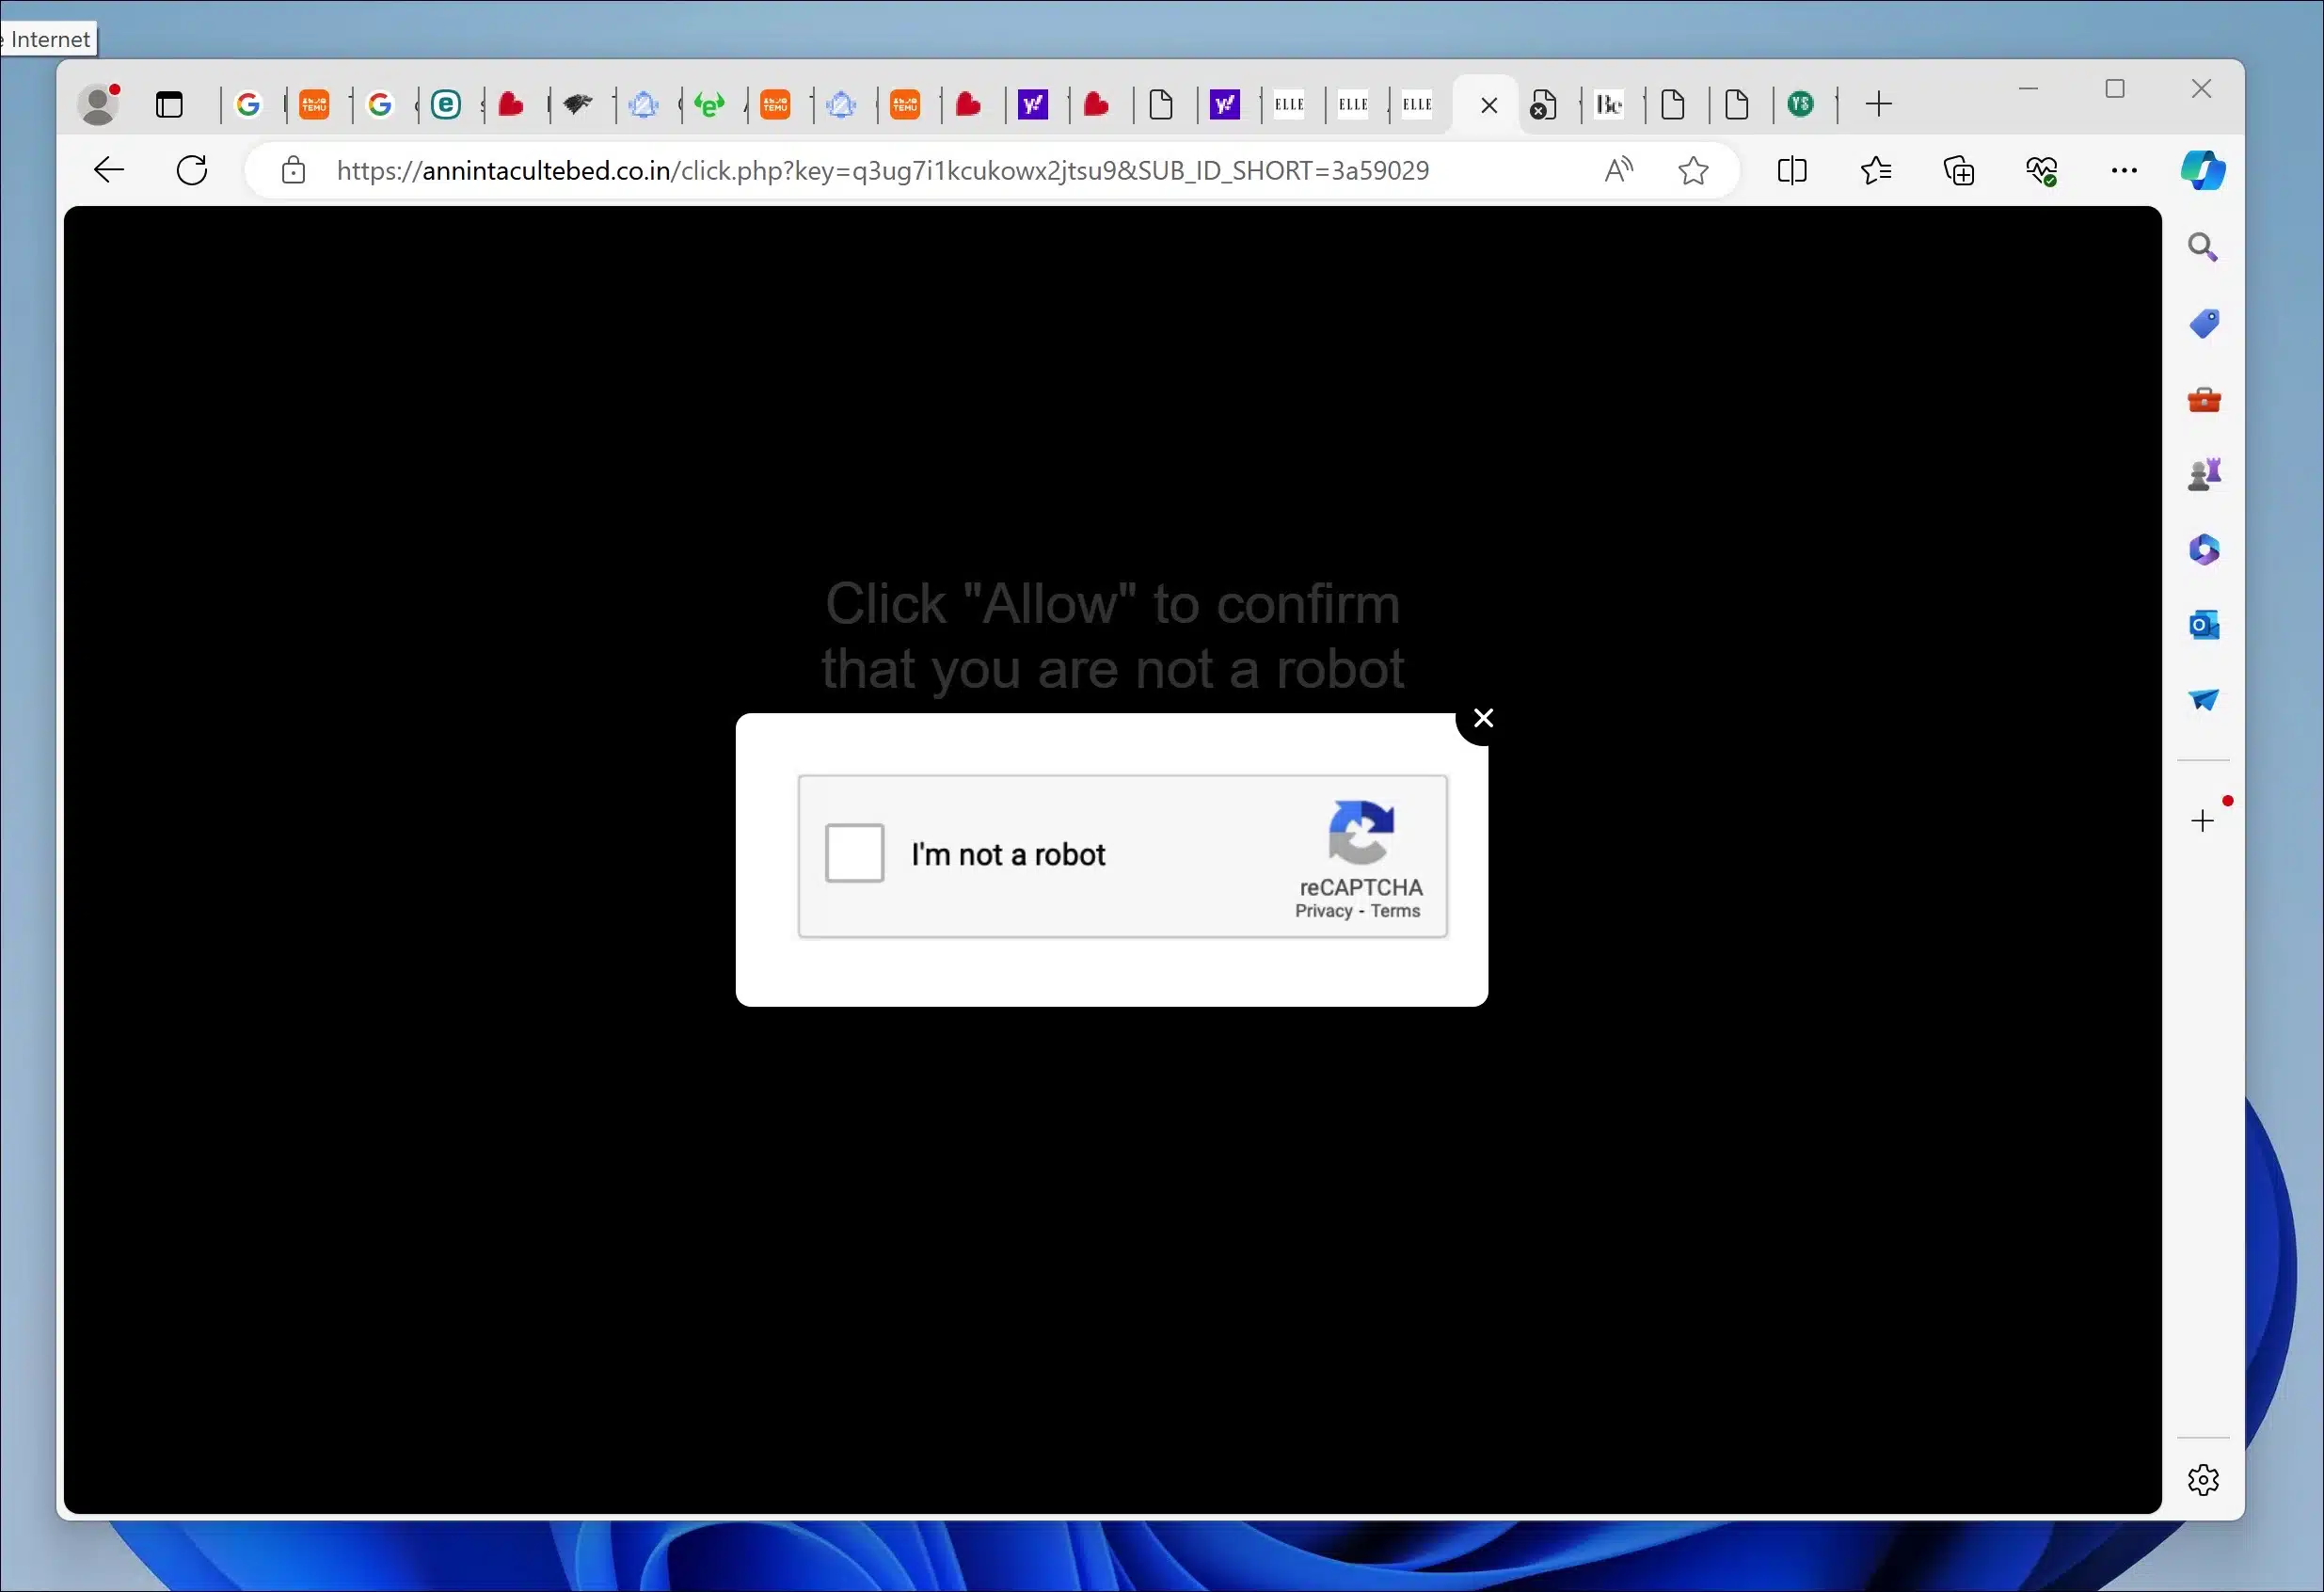2324x1592 pixels.
Task: Click the reCAPTCHA logo
Action: tap(1361, 831)
